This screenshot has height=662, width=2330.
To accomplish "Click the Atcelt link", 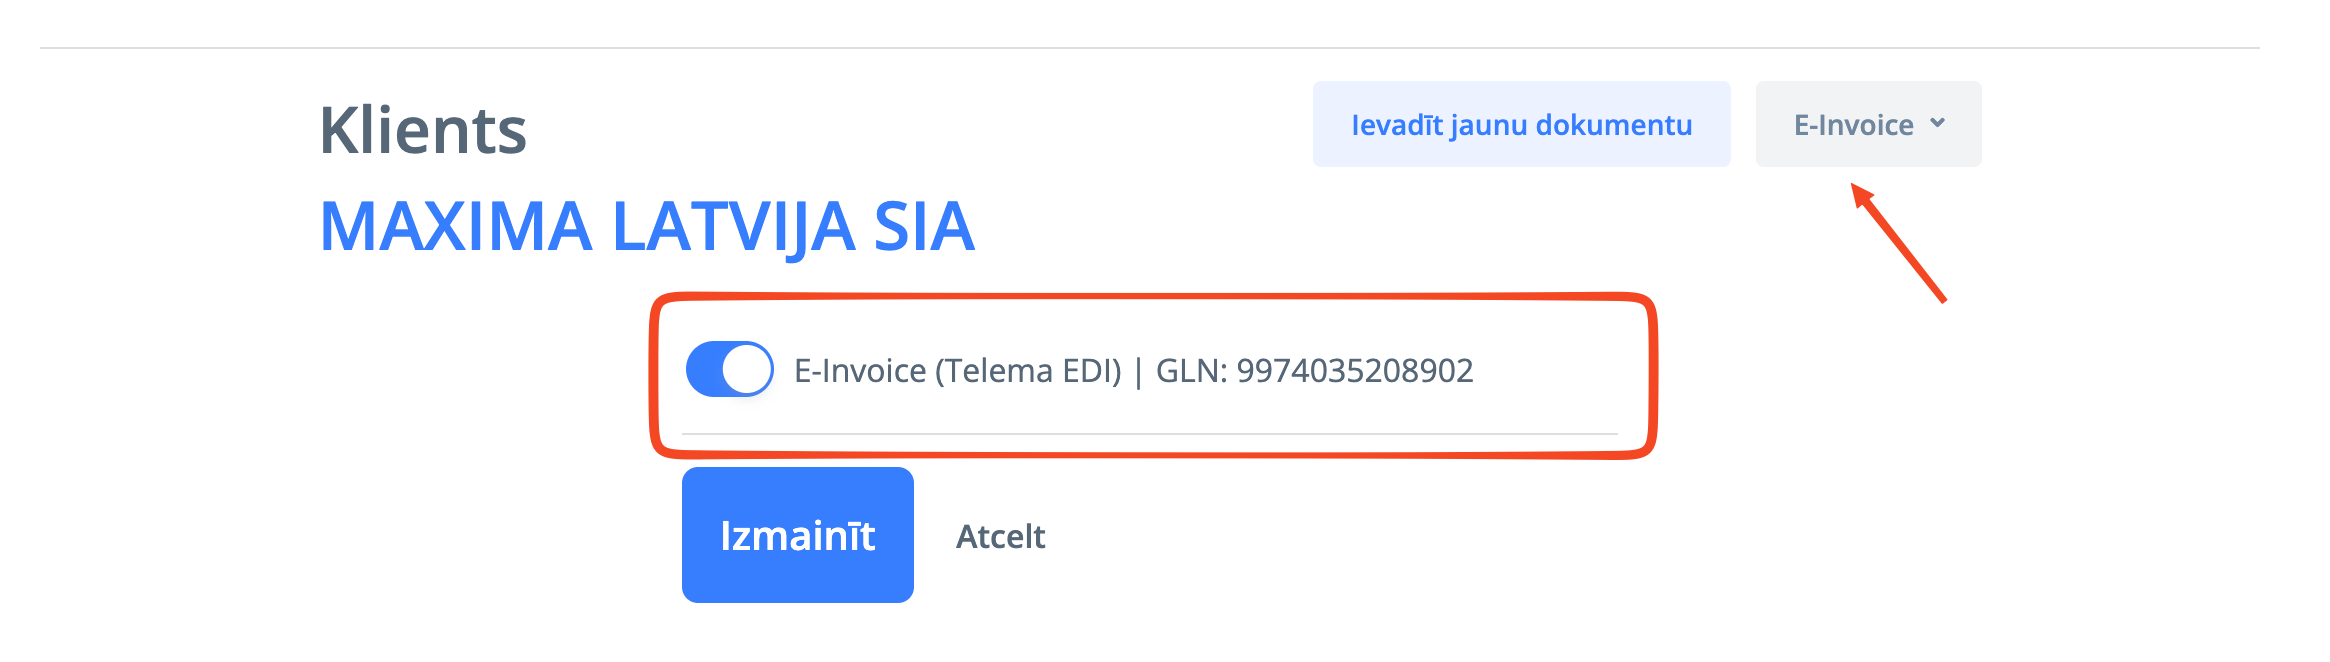I will pos(1000,537).
